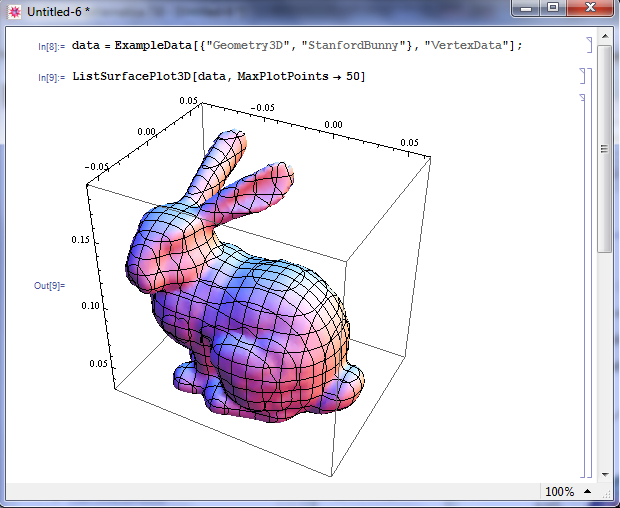Place the cursor on ExampleData in the first input
620x508 pixels.
(x=153, y=45)
